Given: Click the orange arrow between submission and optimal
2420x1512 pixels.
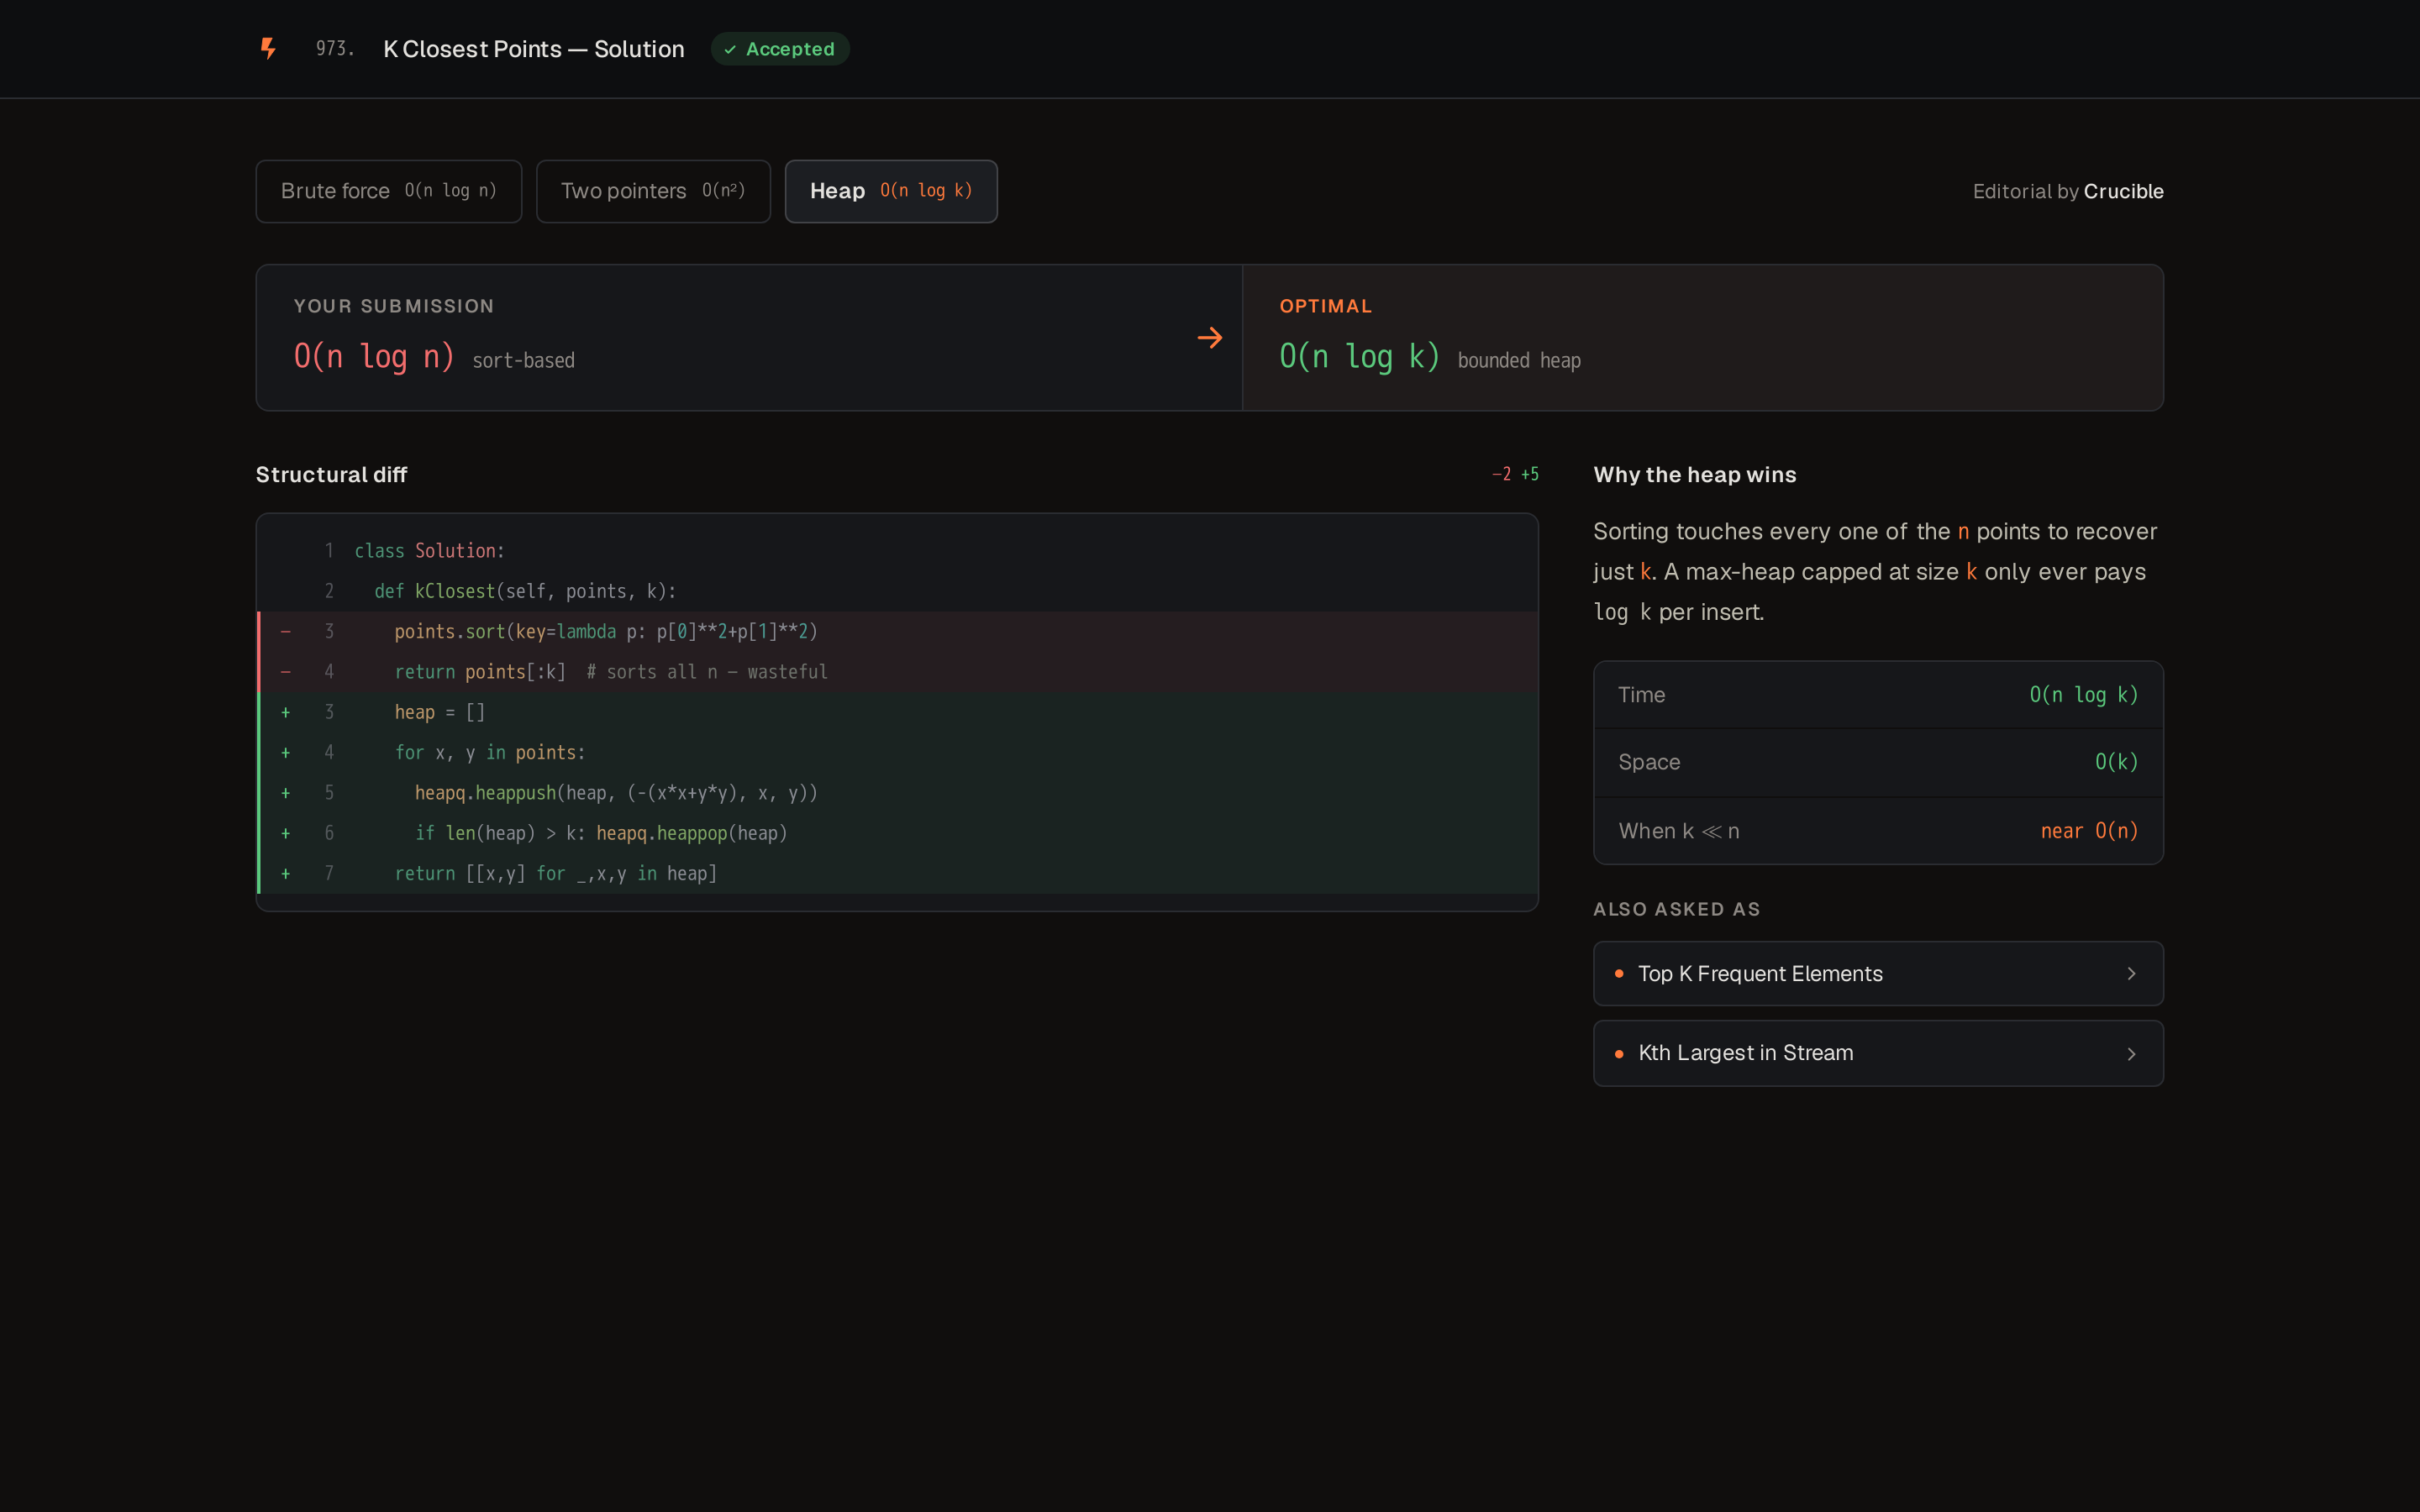Looking at the screenshot, I should click(x=1210, y=338).
